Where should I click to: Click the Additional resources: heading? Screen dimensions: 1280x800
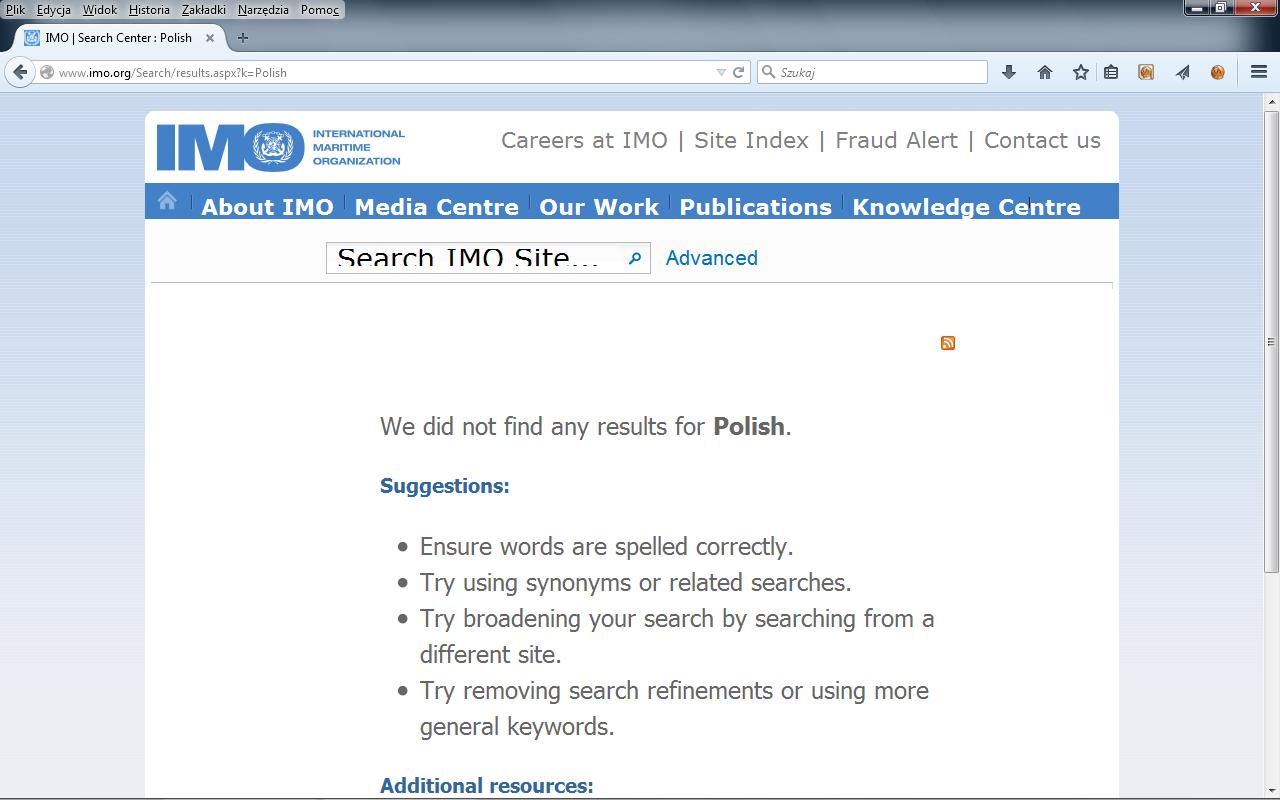coord(486,786)
